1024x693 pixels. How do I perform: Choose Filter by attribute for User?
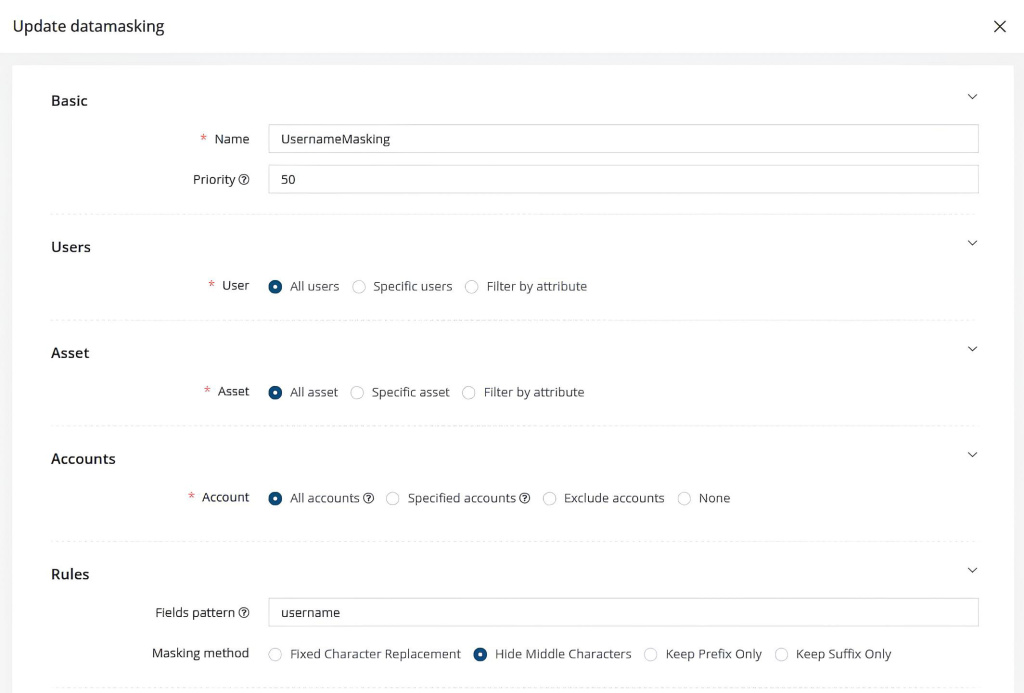[472, 287]
